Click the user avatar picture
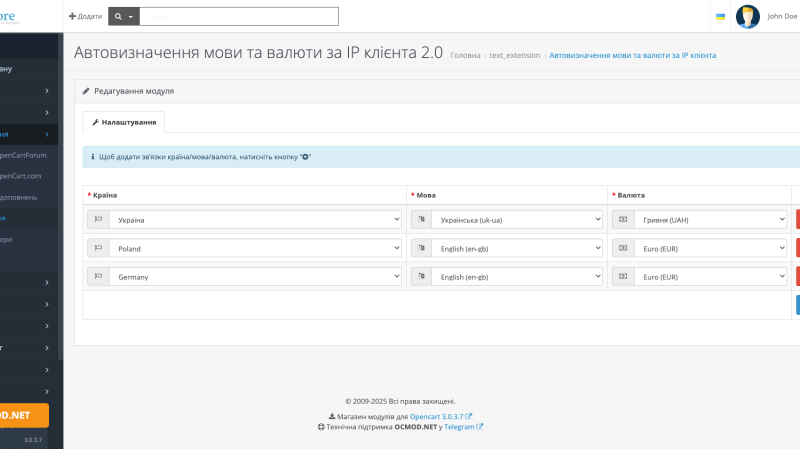Image resolution: width=800 pixels, height=450 pixels. 748,17
